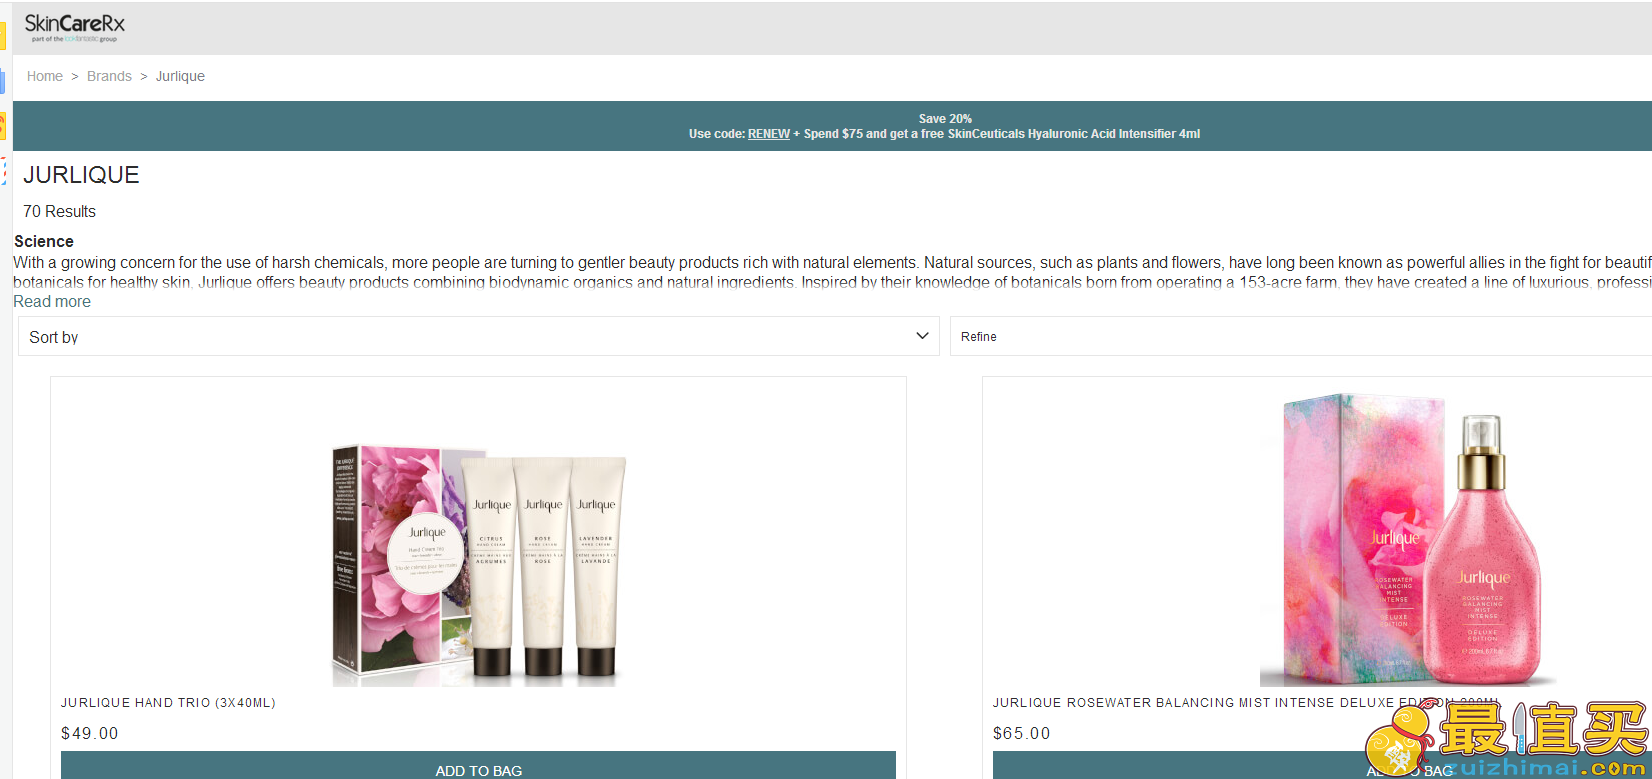Screen dimensions: 1652x779
Task: Click the Save 20% banner text
Action: 945,119
